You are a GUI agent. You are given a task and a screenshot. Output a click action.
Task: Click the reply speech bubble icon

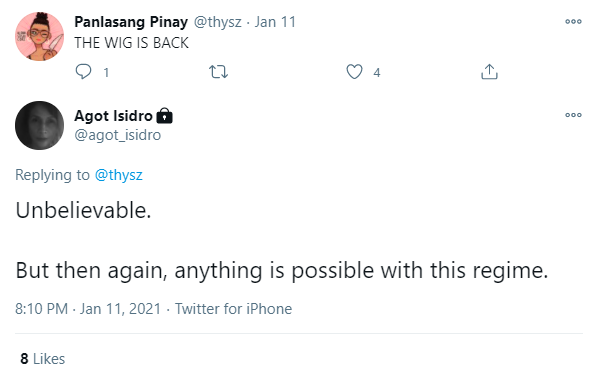[x=83, y=72]
